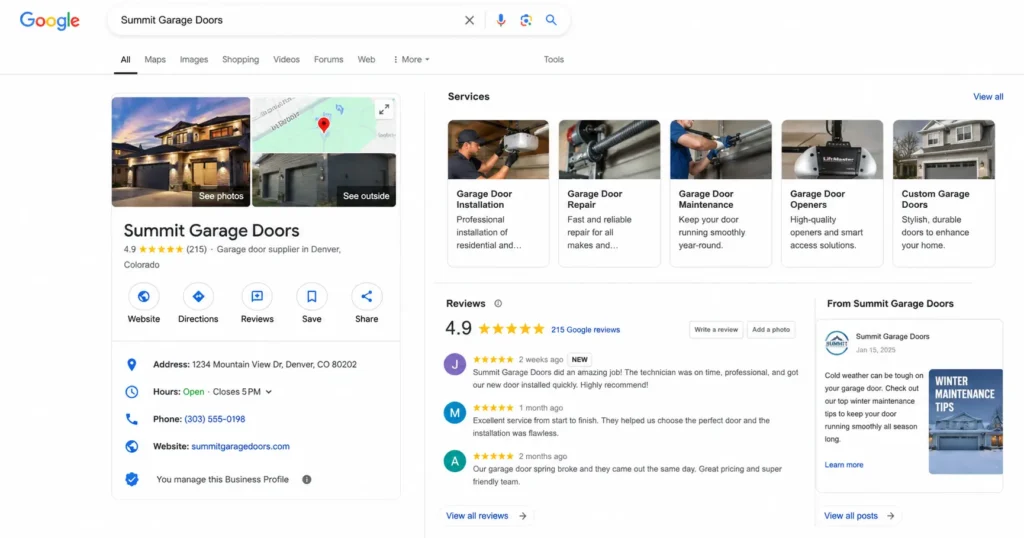Open See photos house thumbnail

tap(181, 152)
